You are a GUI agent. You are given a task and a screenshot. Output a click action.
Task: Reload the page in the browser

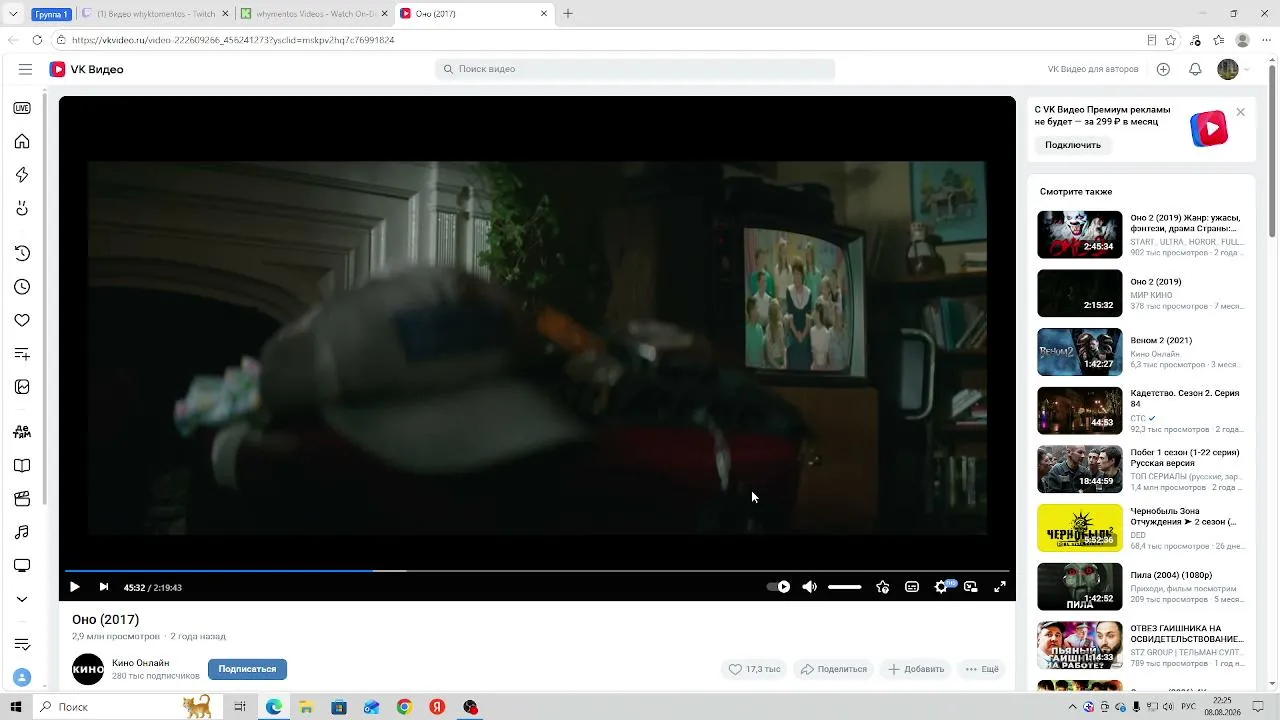(37, 40)
